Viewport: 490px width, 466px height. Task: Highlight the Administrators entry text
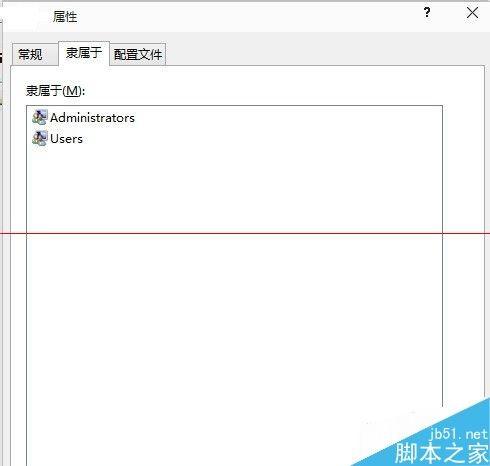pos(92,118)
